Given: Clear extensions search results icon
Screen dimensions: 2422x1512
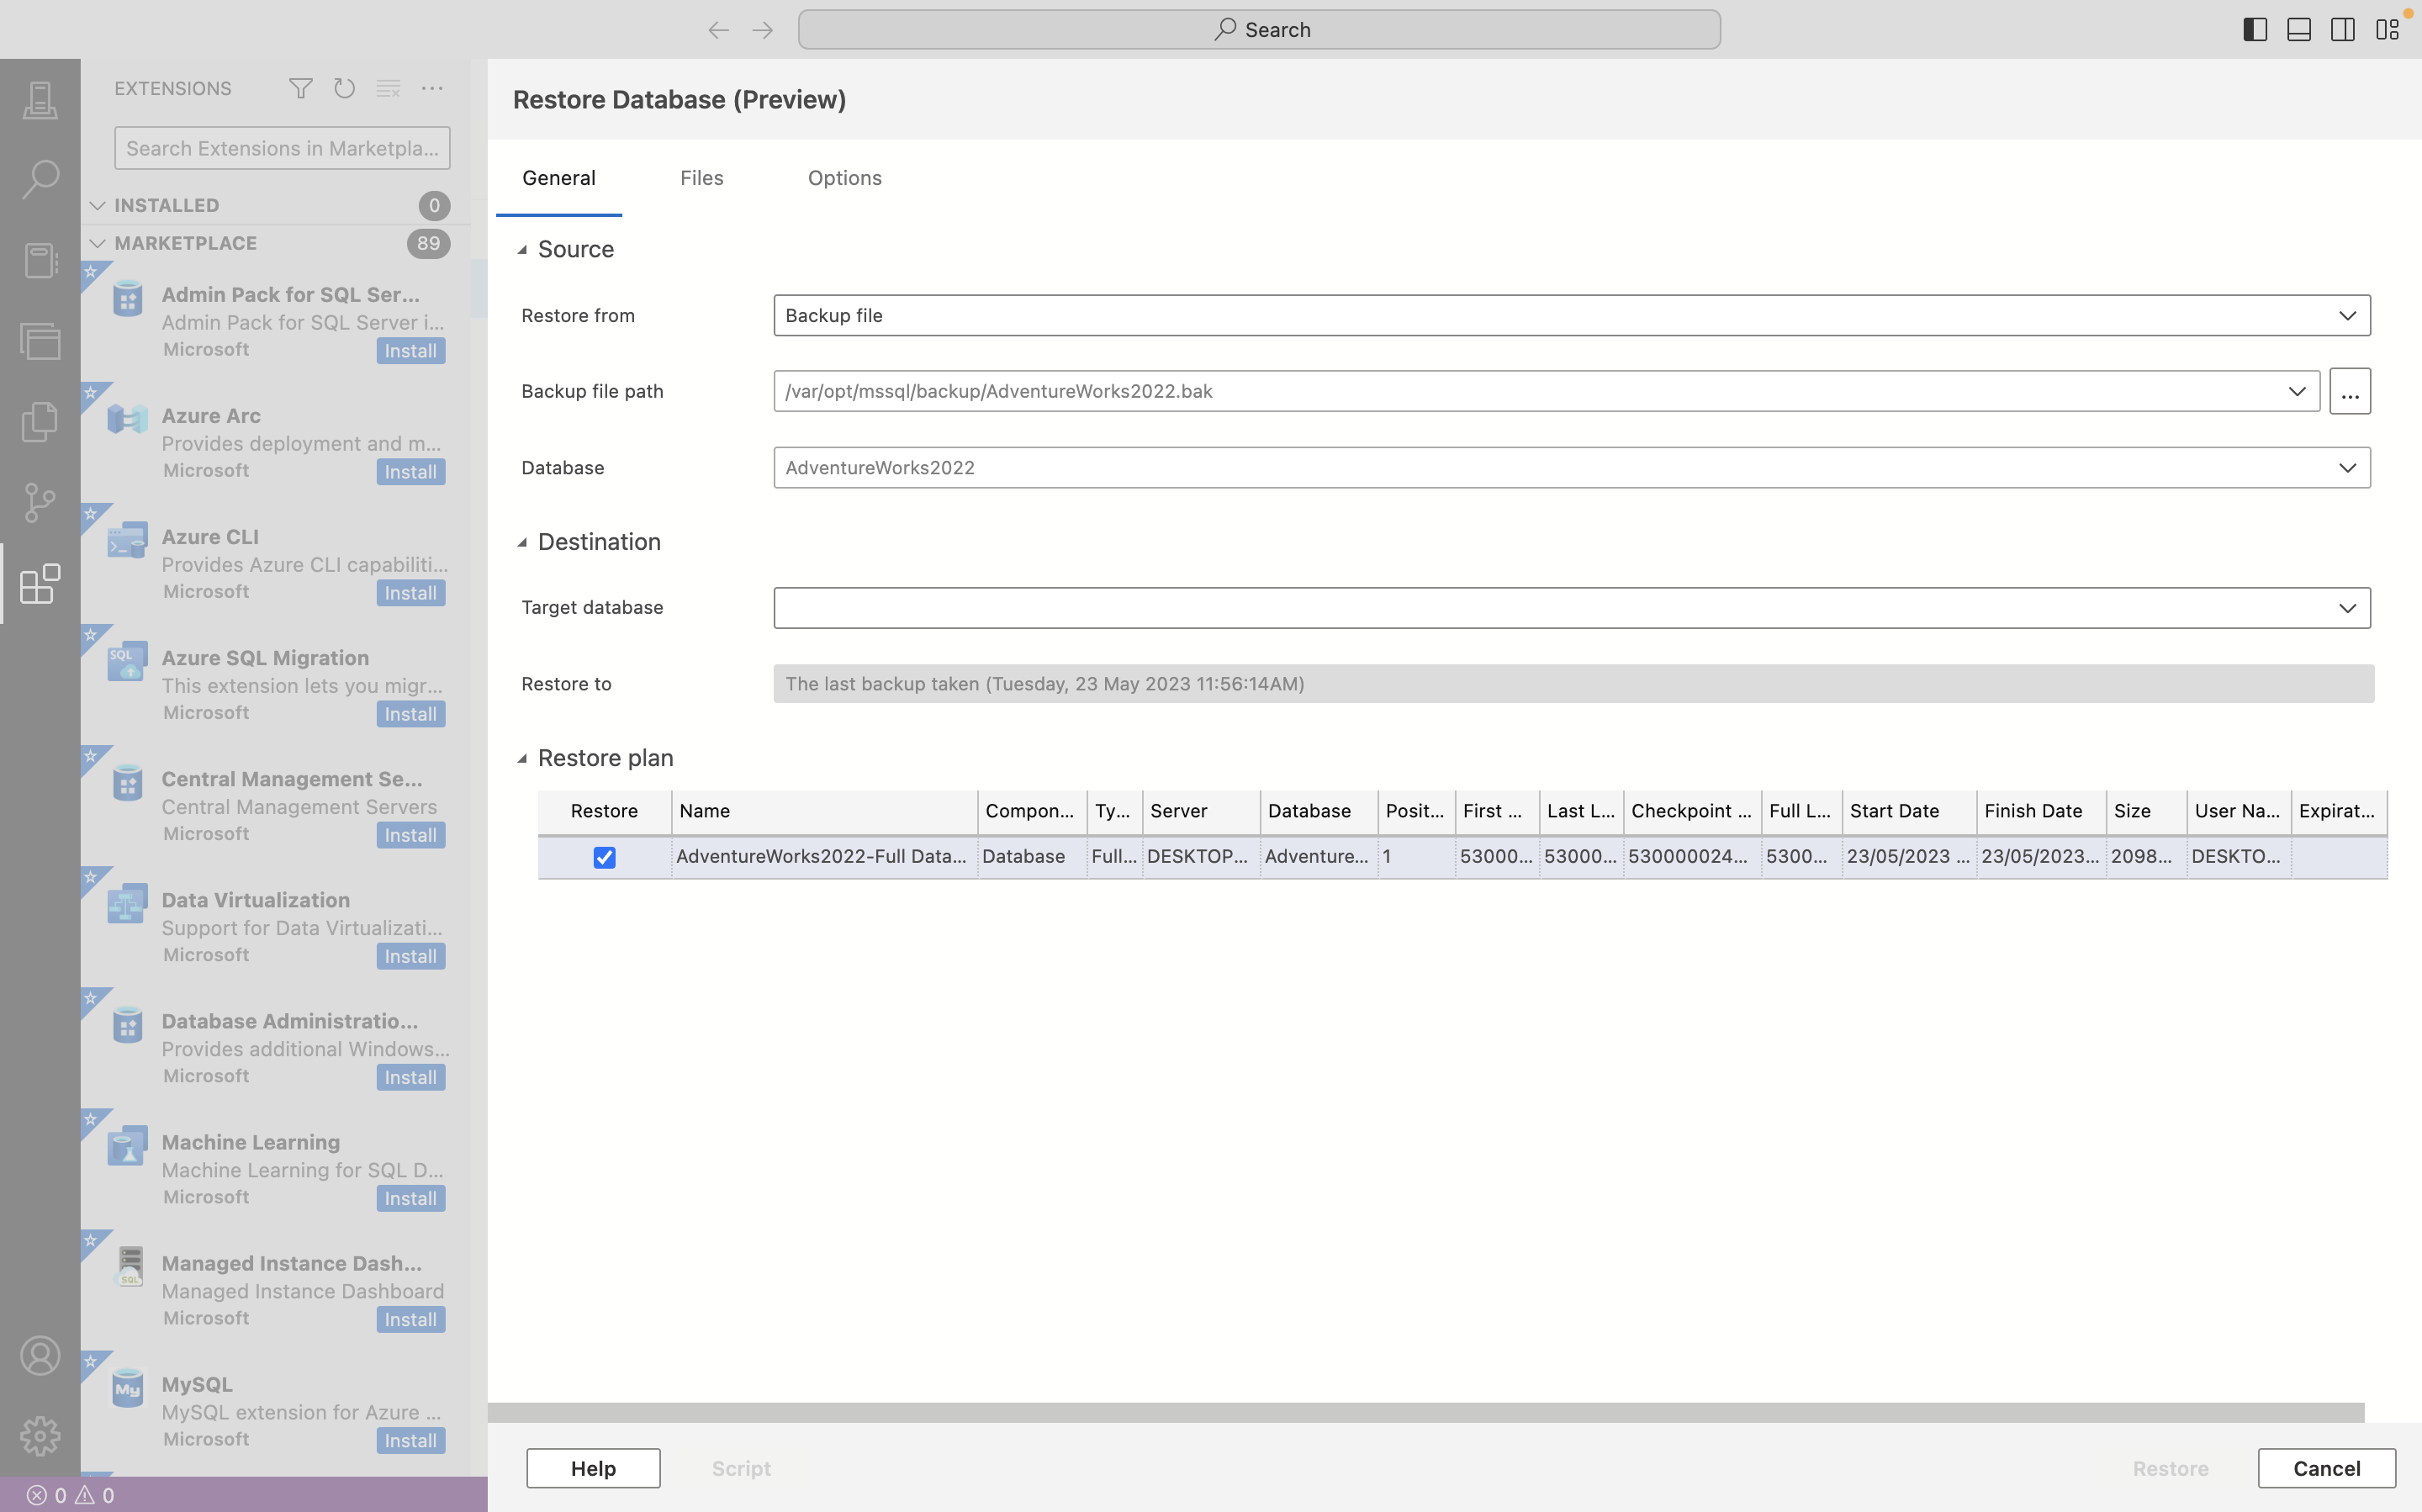Looking at the screenshot, I should (x=388, y=88).
